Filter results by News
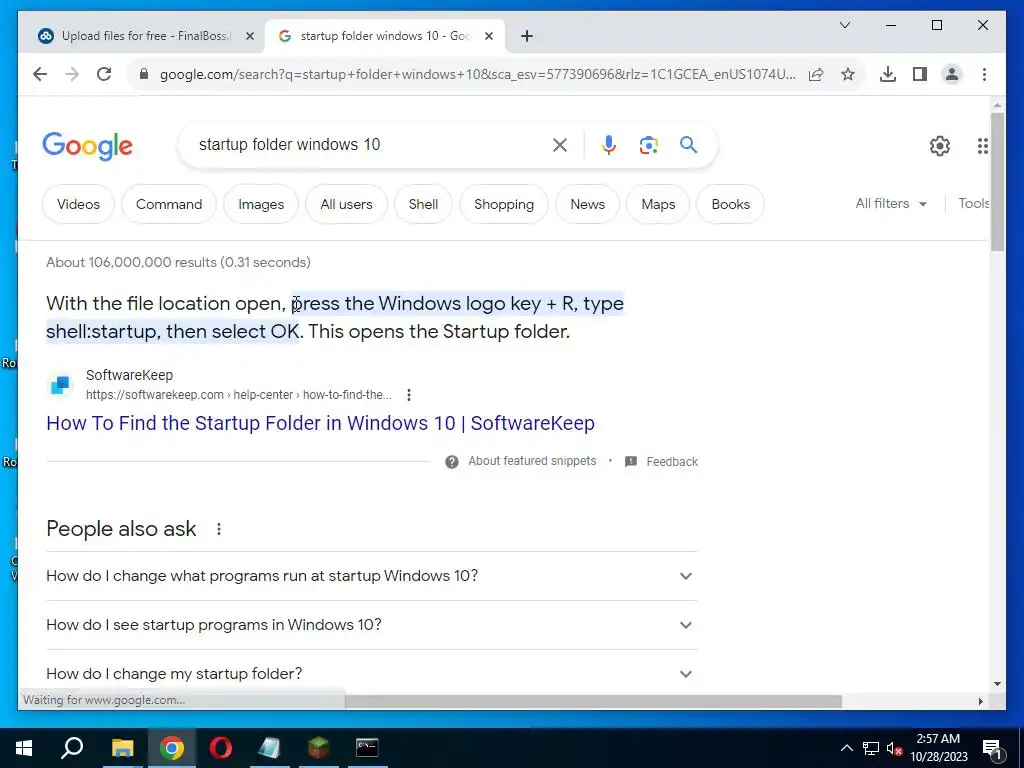The height and width of the screenshot is (768, 1024). coord(588,204)
